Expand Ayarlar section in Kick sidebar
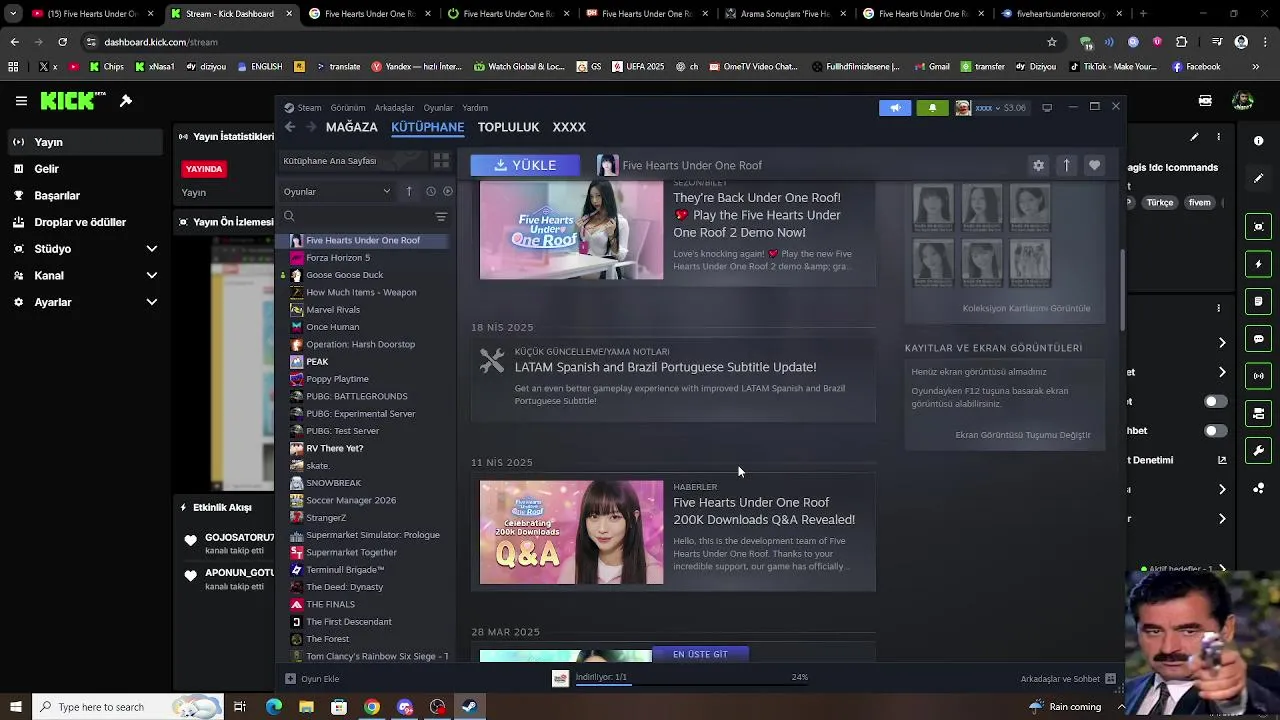The width and height of the screenshot is (1280, 720). click(152, 302)
